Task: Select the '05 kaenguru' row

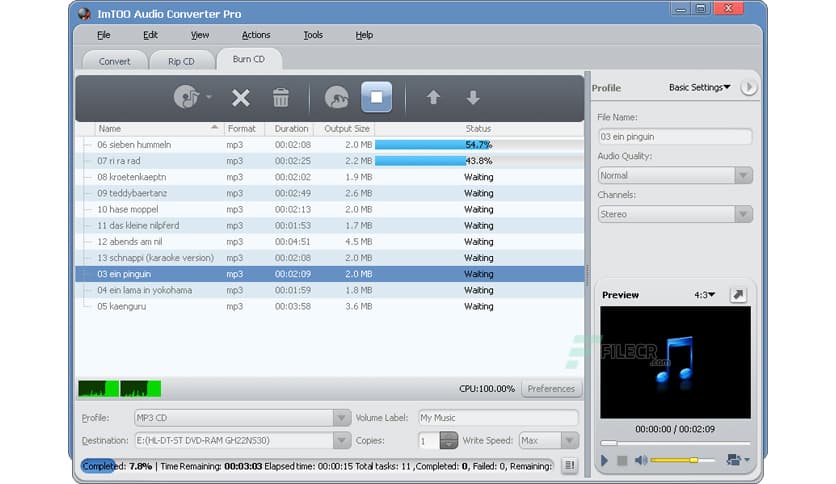Action: (x=329, y=306)
